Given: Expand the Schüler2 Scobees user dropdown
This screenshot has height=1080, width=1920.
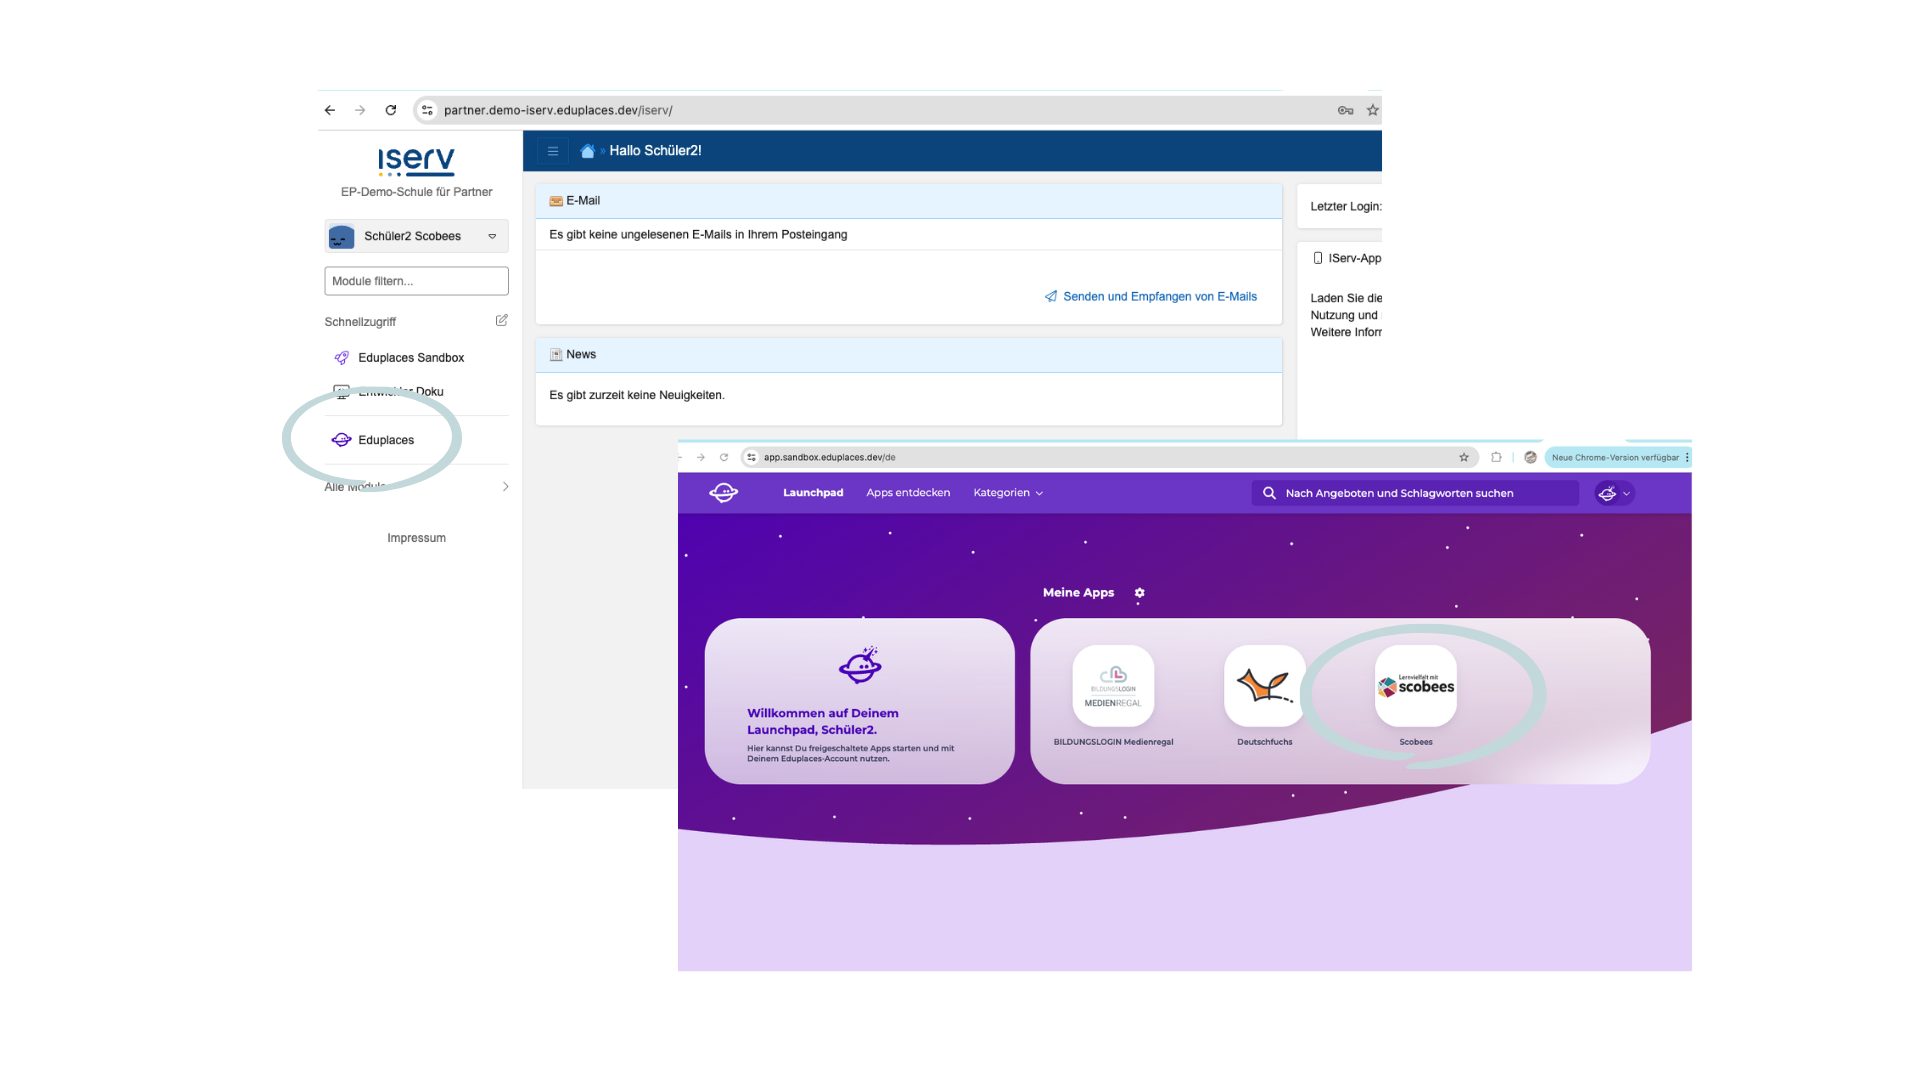Looking at the screenshot, I should click(x=492, y=236).
